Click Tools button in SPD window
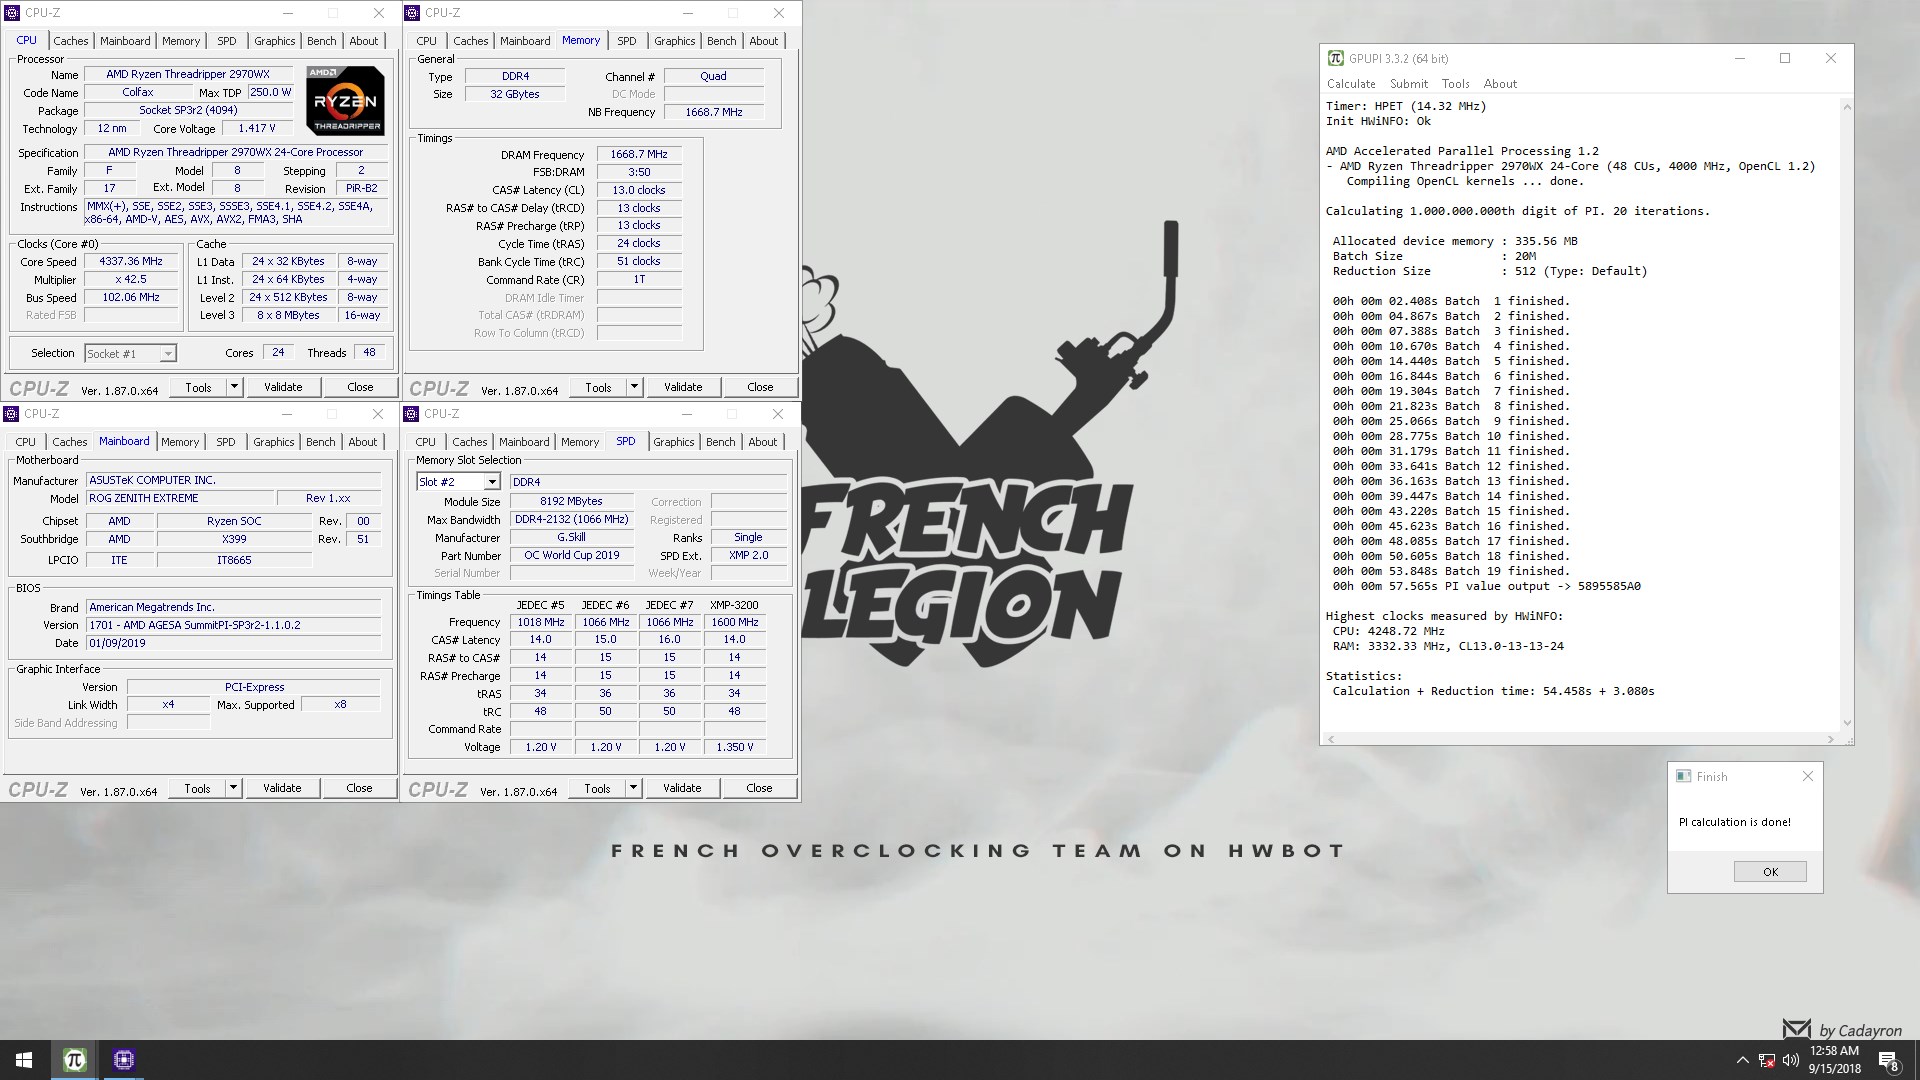Screen dimensions: 1920x1080 [x=597, y=788]
